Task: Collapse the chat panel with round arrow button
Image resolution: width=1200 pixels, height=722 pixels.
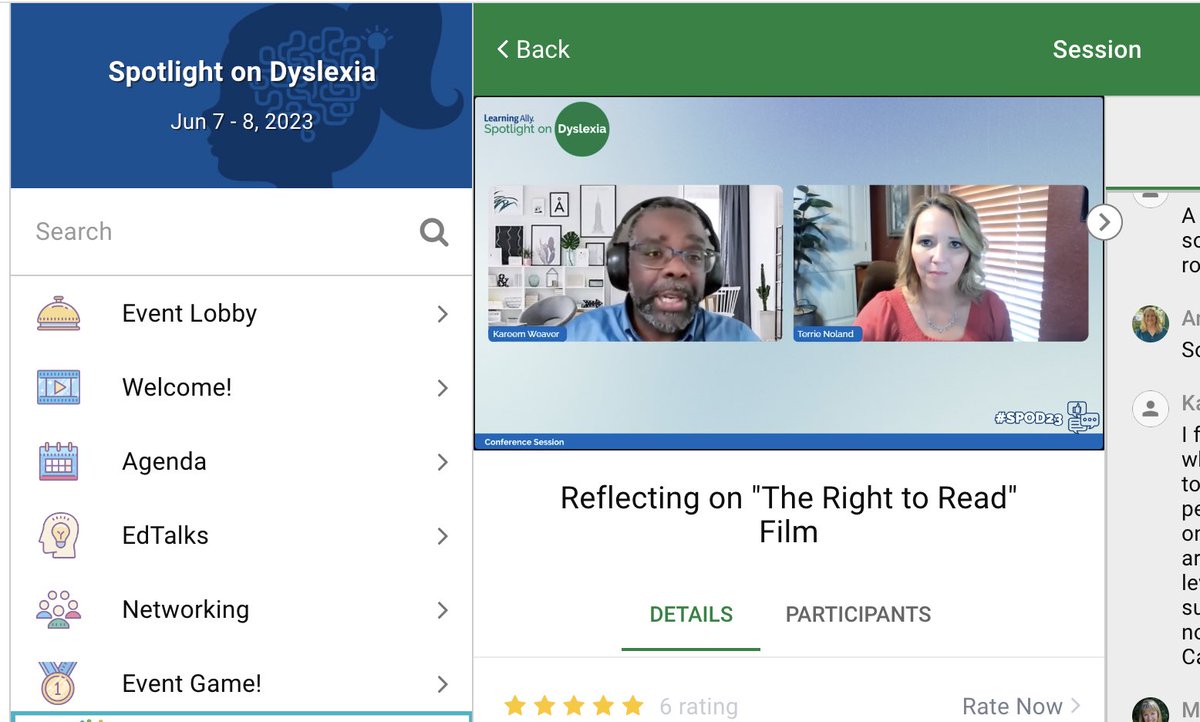Action: point(1104,222)
